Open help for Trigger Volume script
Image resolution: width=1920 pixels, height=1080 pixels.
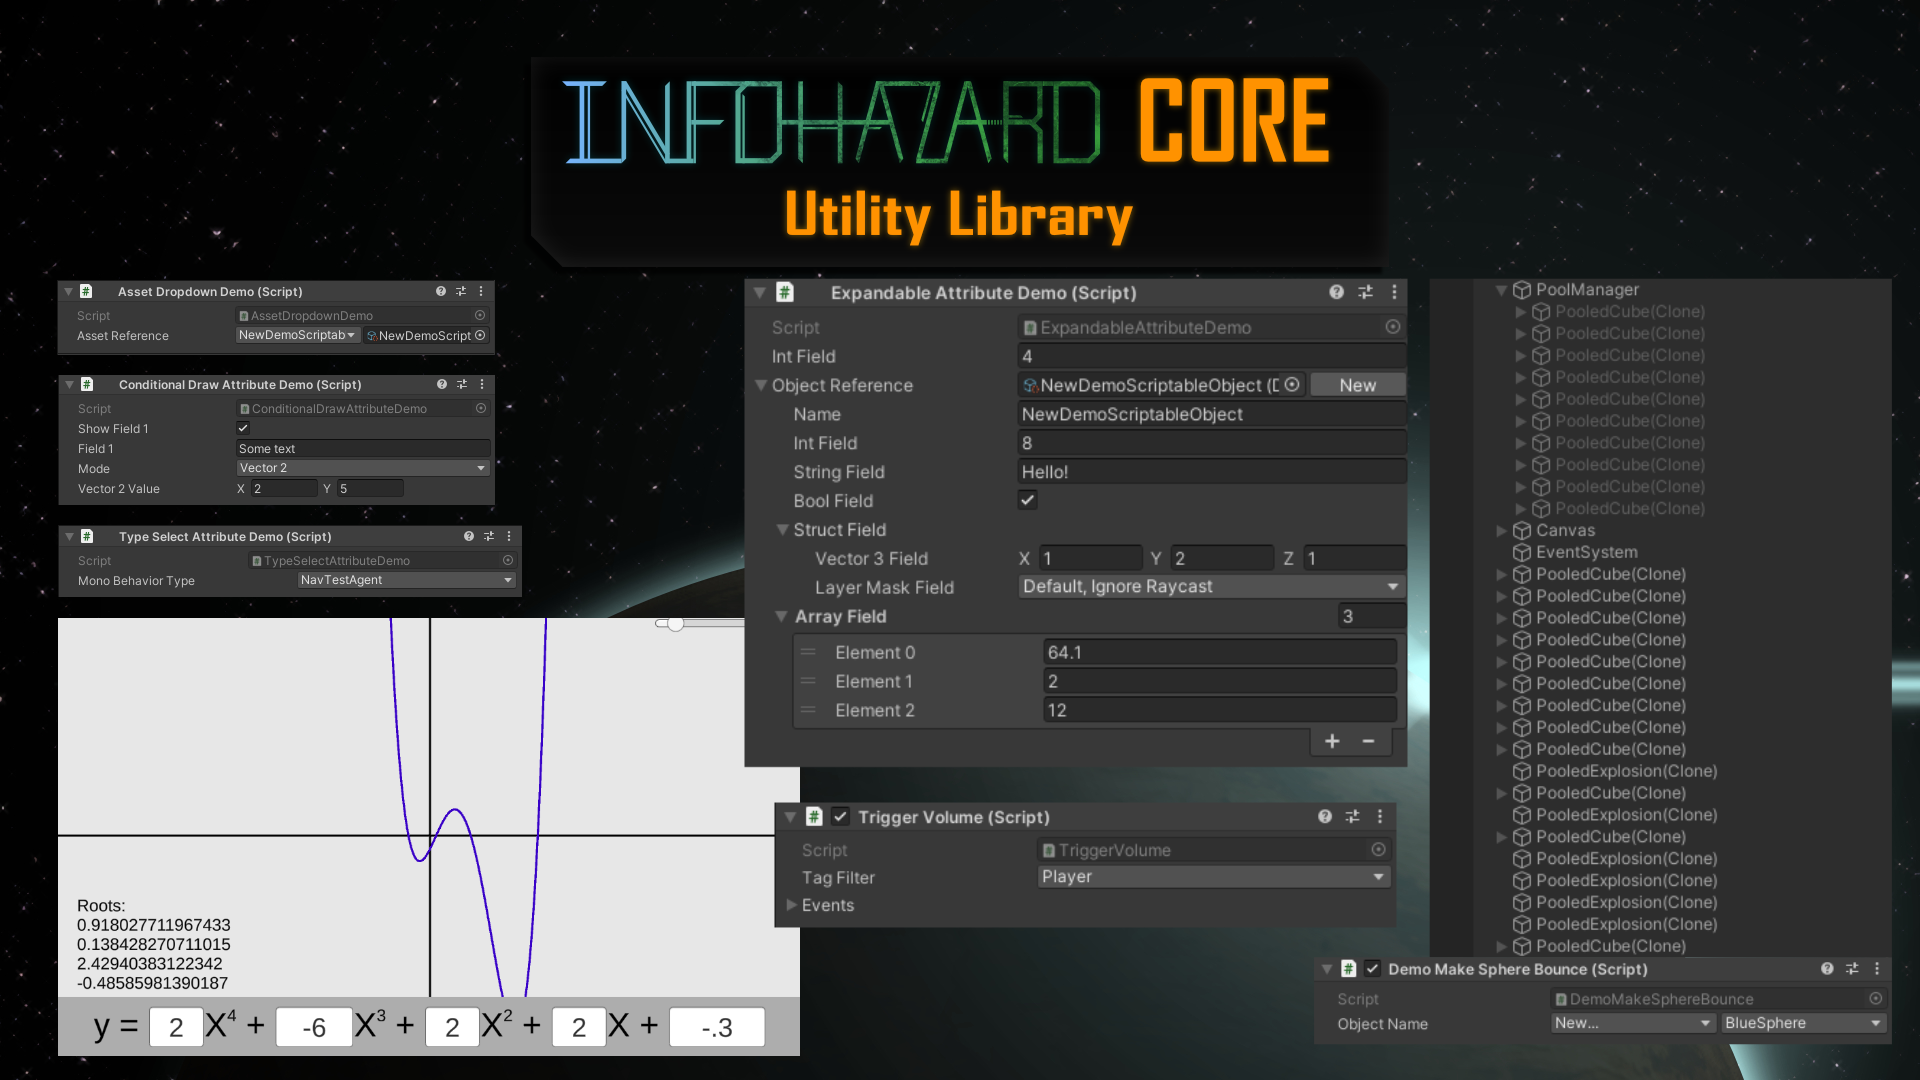[1325, 816]
